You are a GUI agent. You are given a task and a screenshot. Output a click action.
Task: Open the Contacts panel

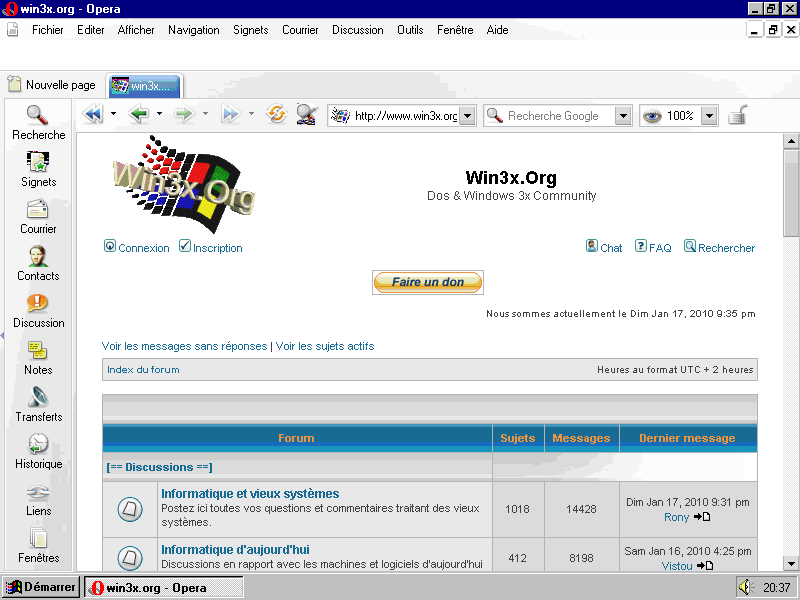pos(38,263)
